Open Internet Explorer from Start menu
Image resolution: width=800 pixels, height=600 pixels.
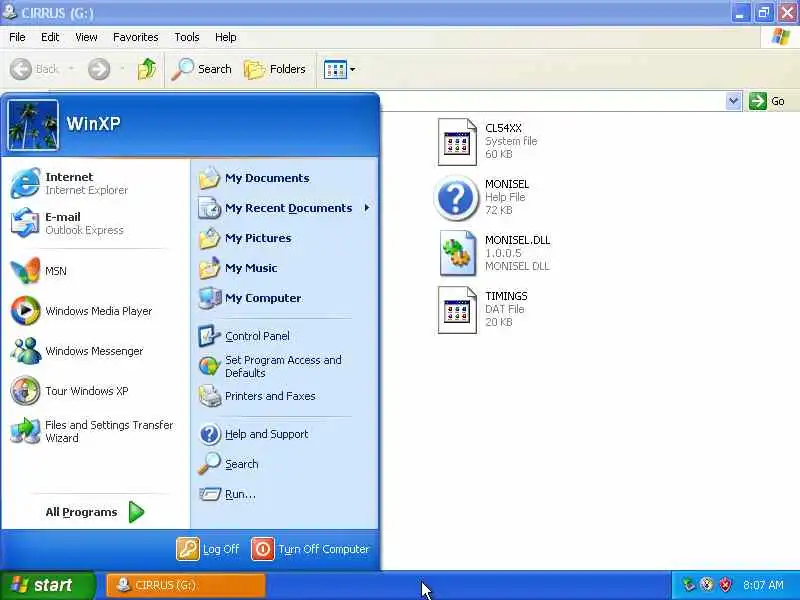tap(95, 183)
